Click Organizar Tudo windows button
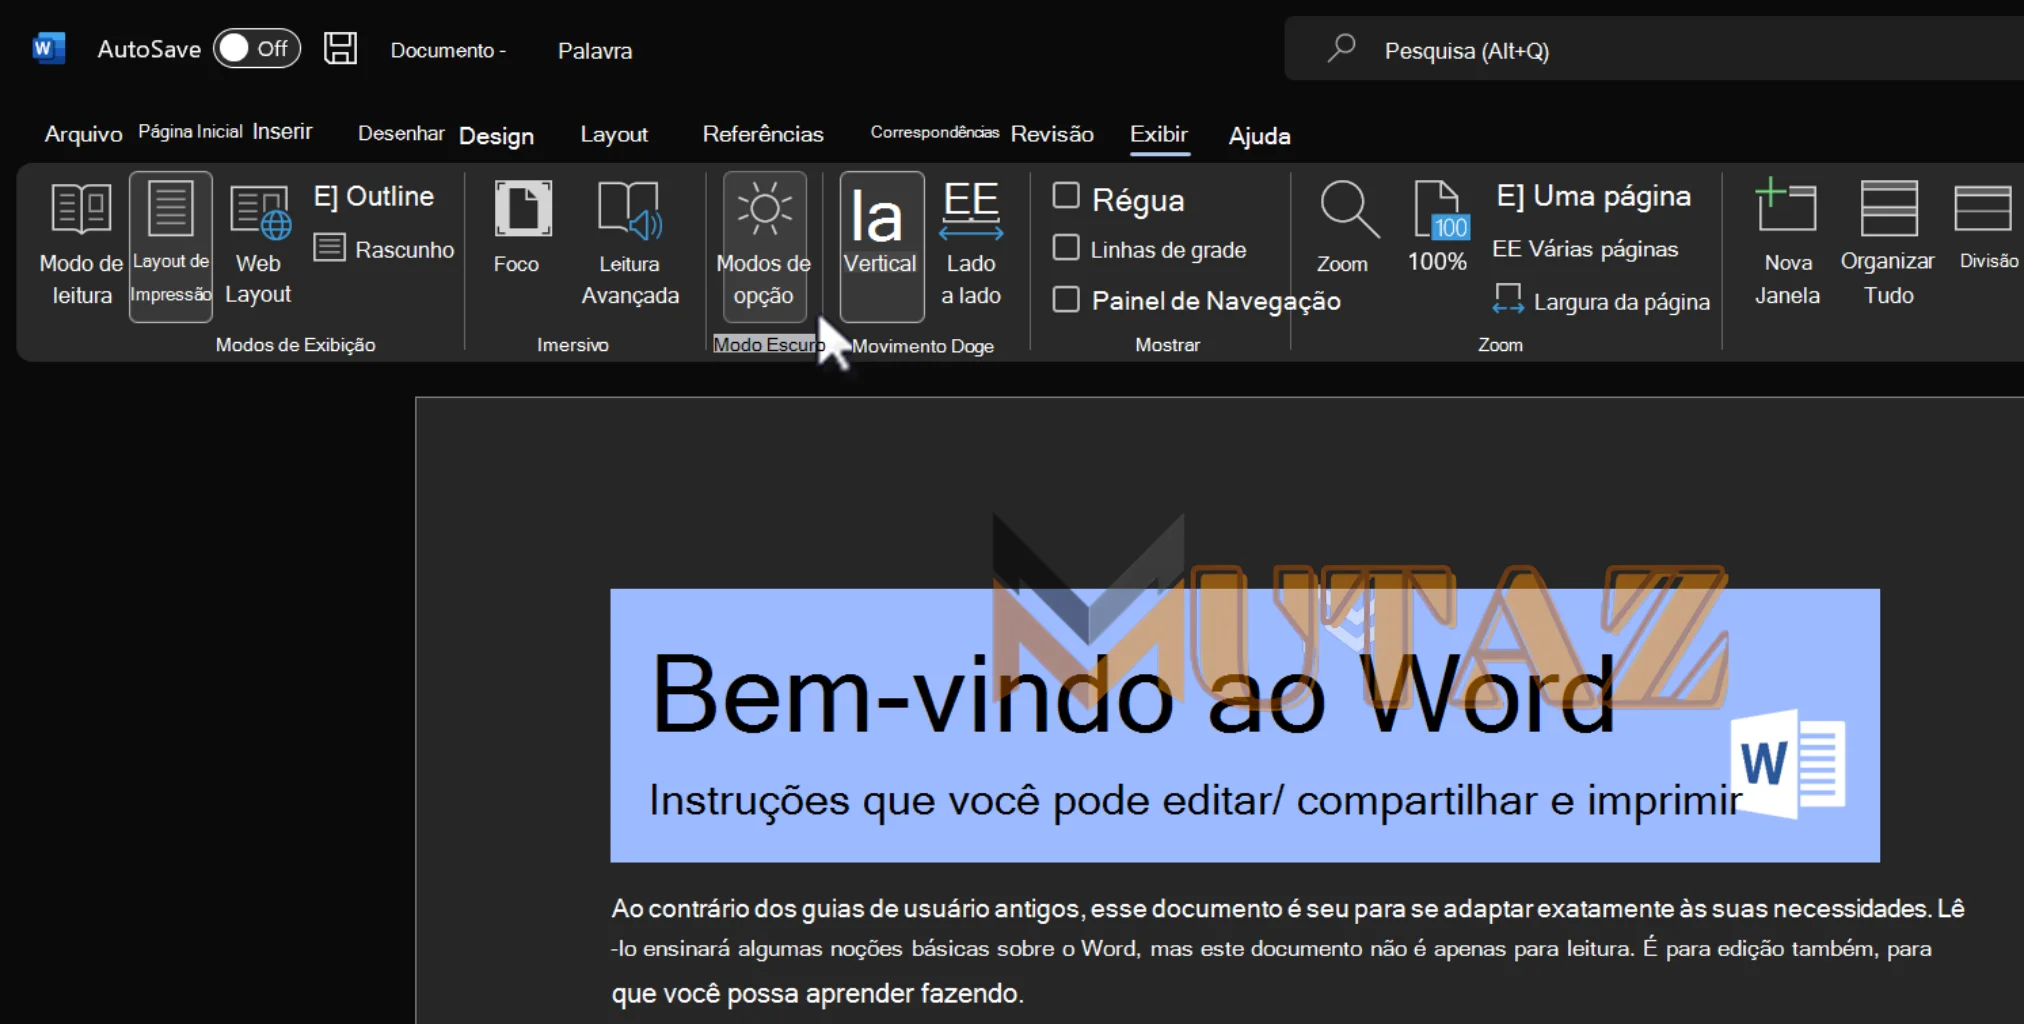Viewport: 2024px width, 1024px height. [1888, 245]
